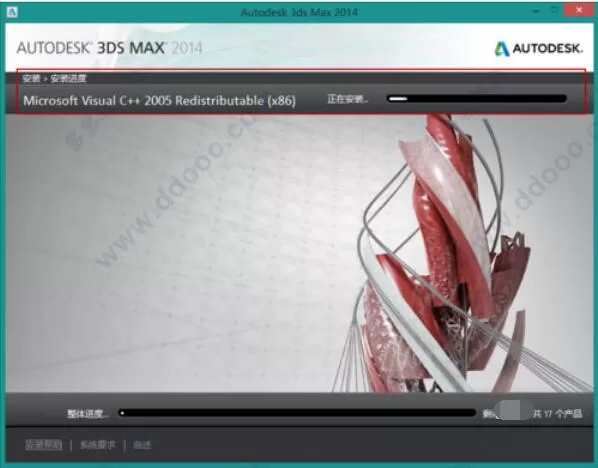
Task: Open the 安装帮助 link
Action: tap(43, 445)
